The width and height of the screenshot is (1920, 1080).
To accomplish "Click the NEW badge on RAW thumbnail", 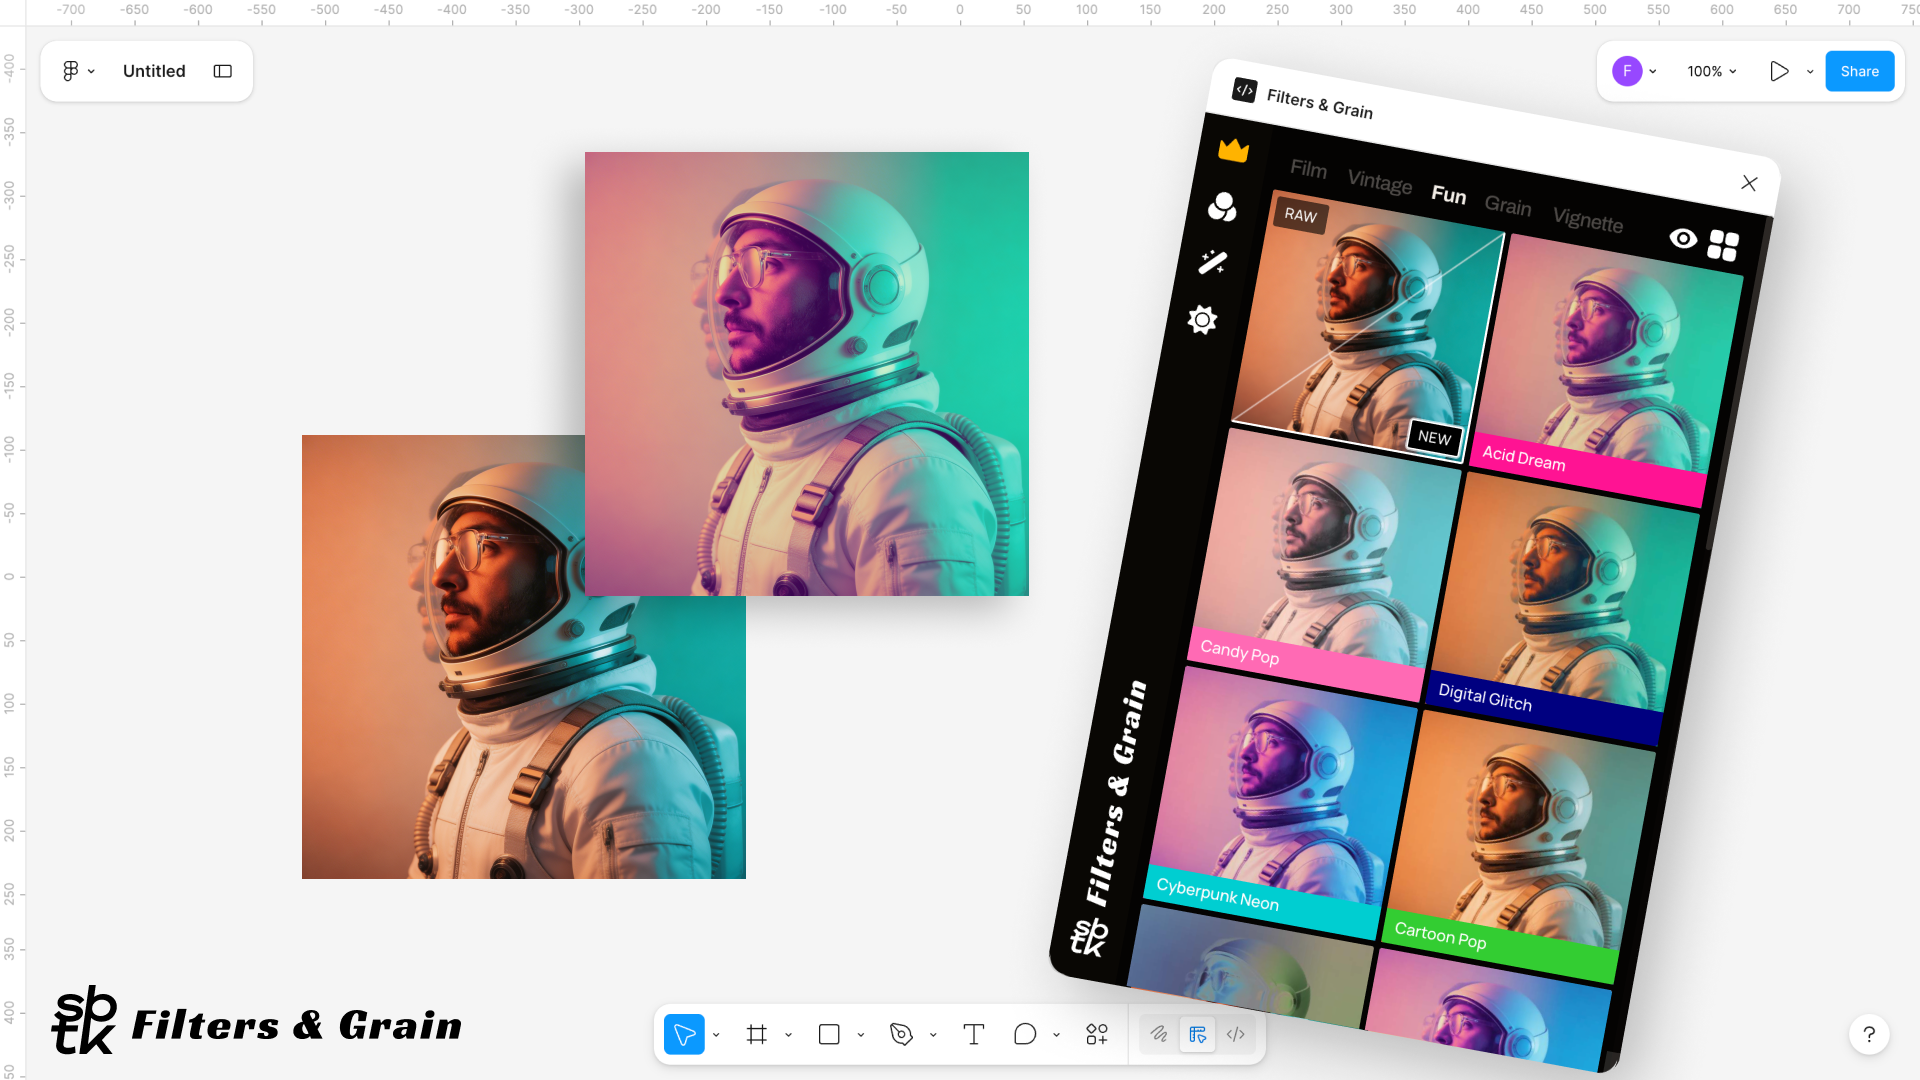I will pyautogui.click(x=1435, y=437).
